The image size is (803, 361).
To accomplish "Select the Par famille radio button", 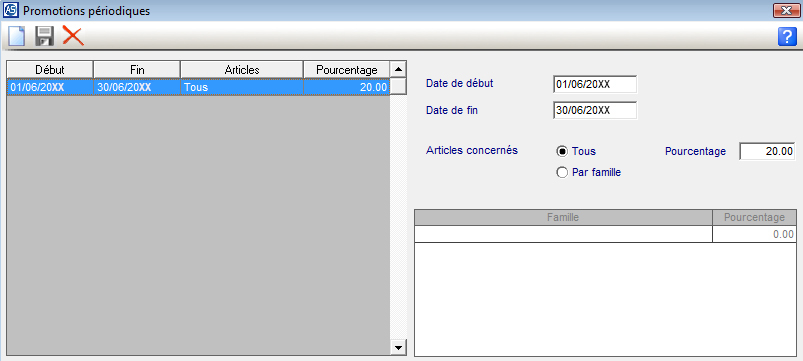I will point(562,173).
